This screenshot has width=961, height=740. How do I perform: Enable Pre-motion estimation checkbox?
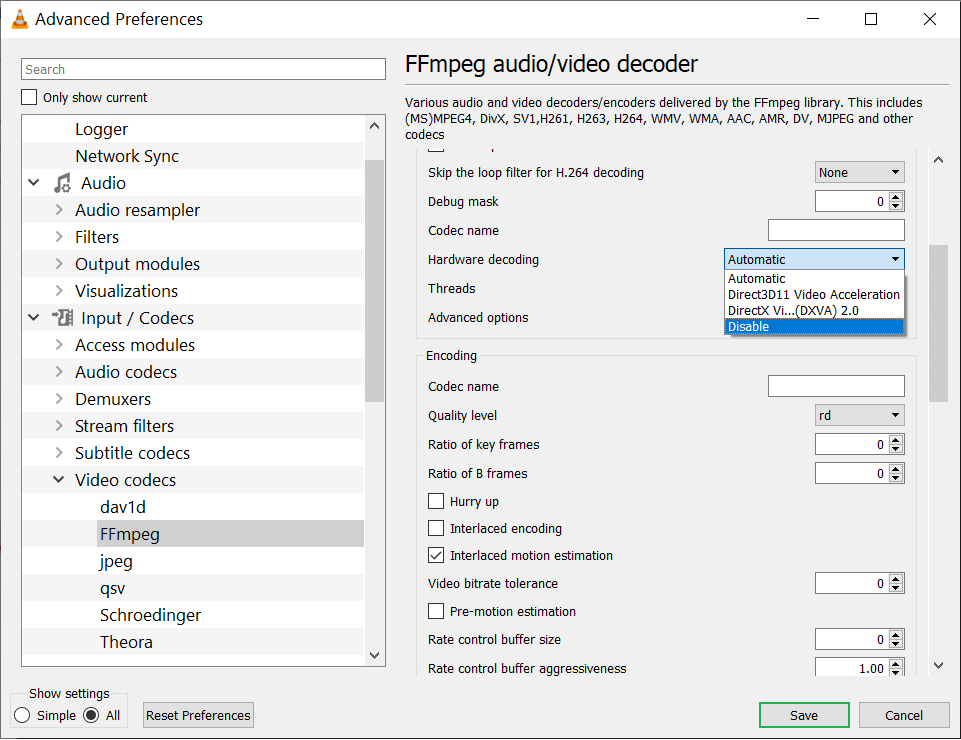point(436,611)
